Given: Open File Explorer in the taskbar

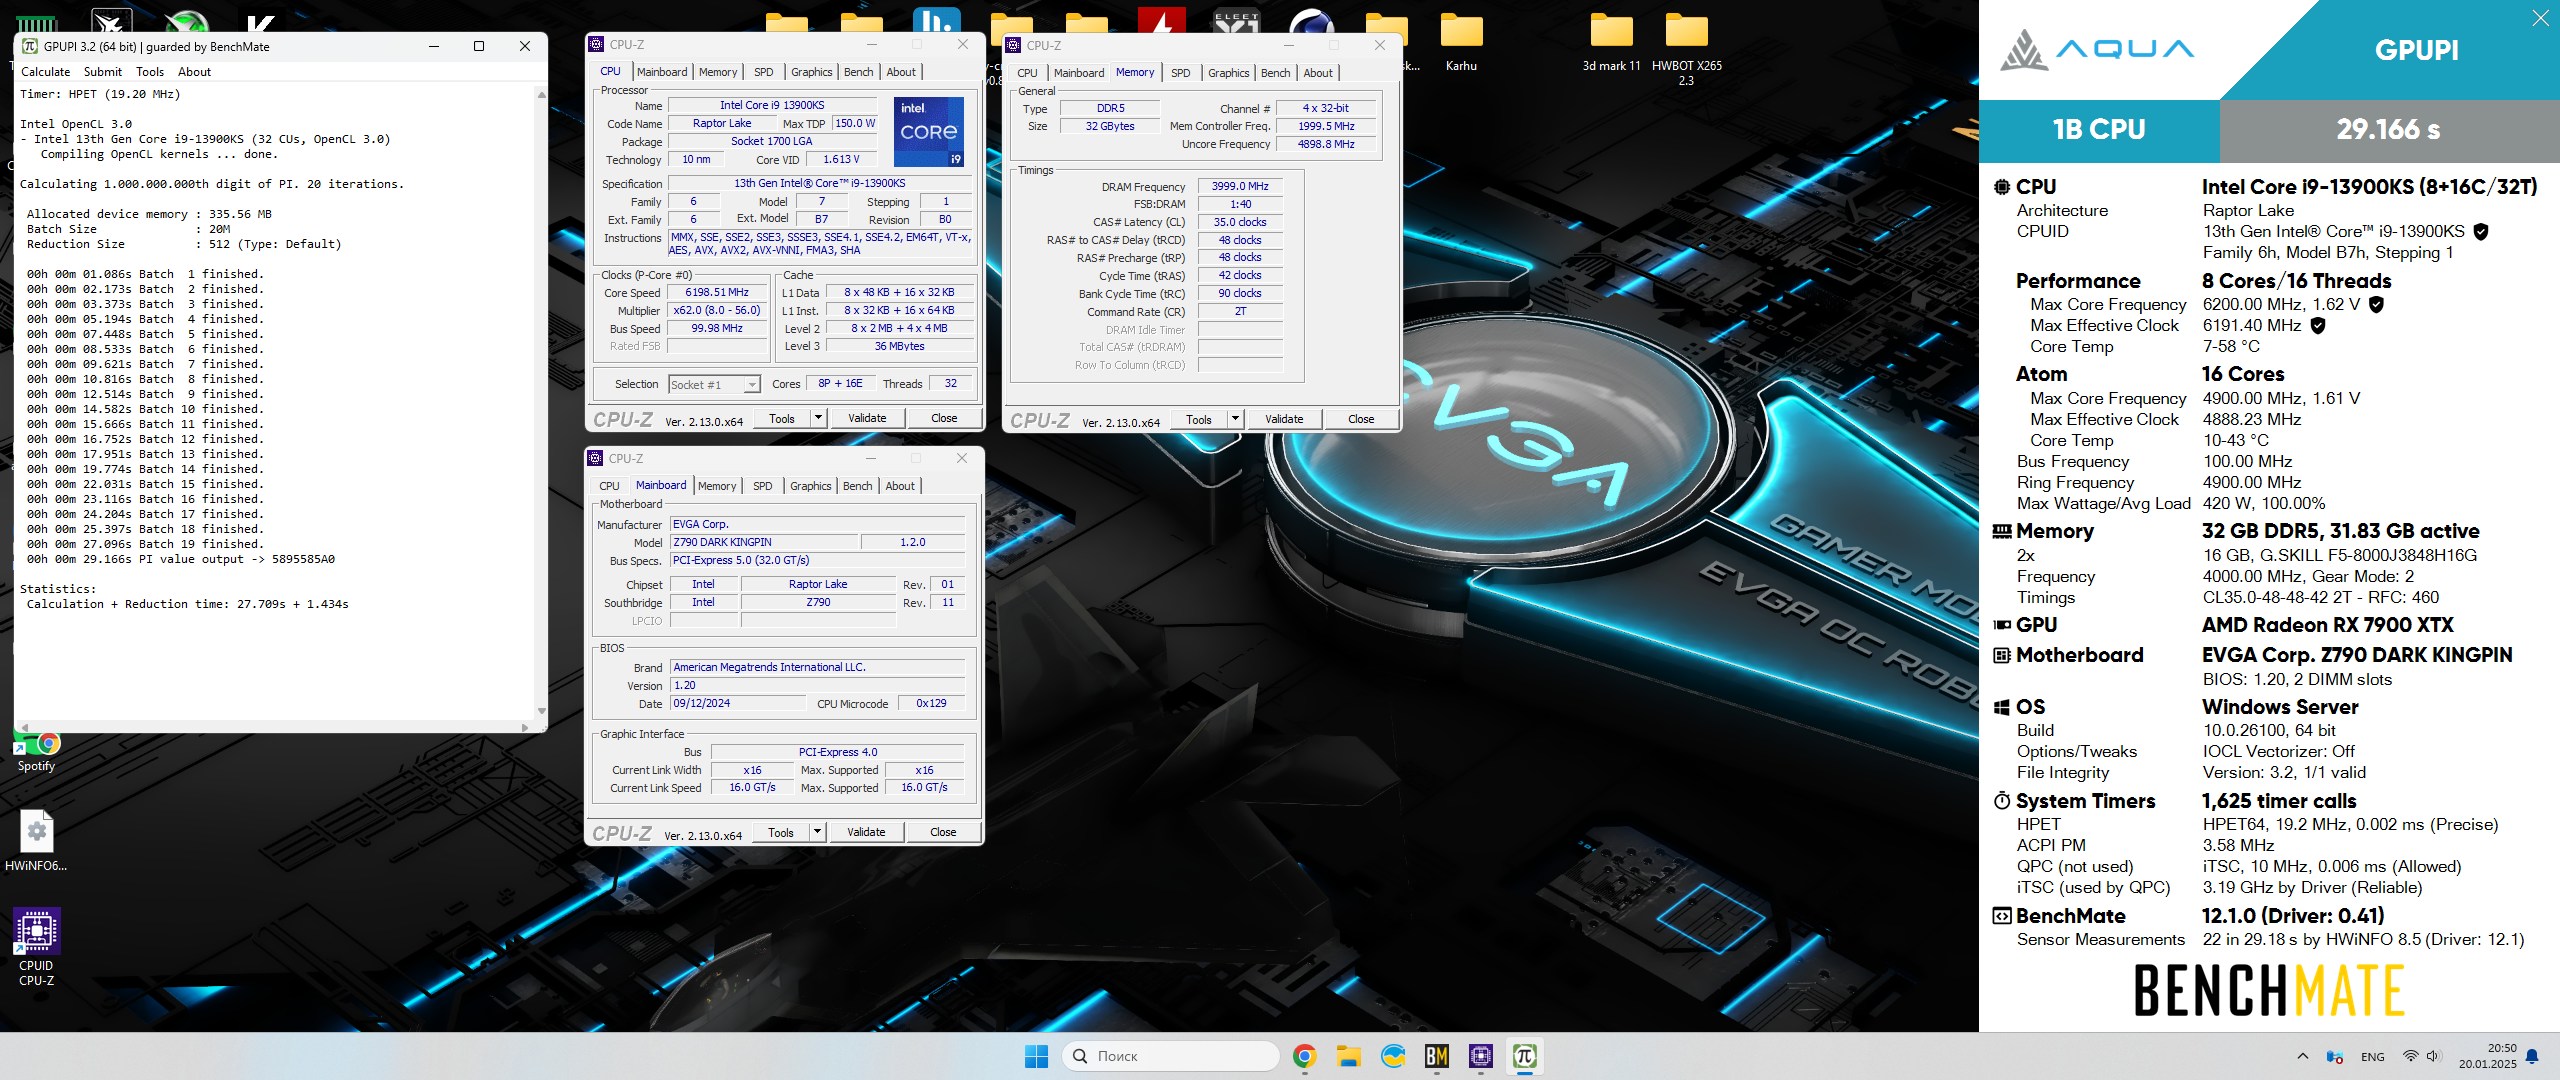Looking at the screenshot, I should coord(1348,1056).
